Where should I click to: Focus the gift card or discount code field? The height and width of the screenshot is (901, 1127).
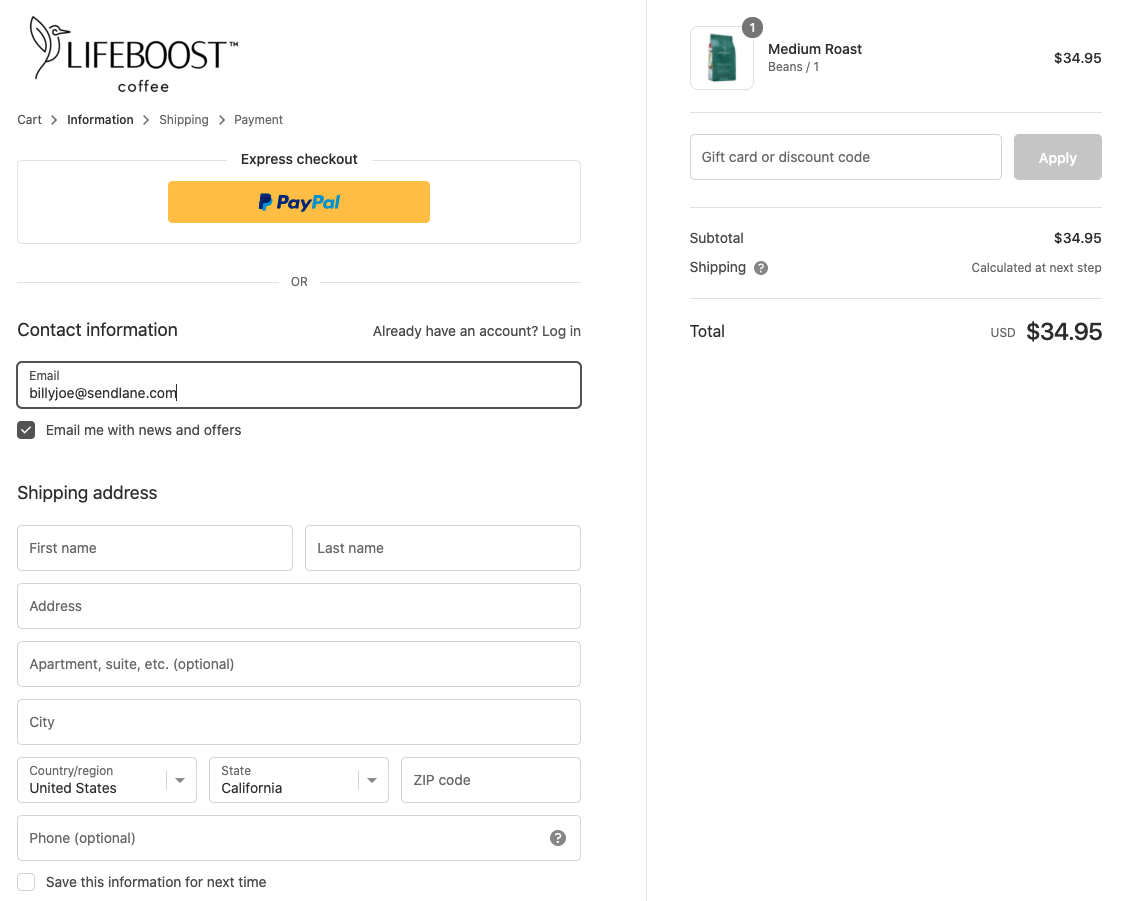pyautogui.click(x=845, y=157)
